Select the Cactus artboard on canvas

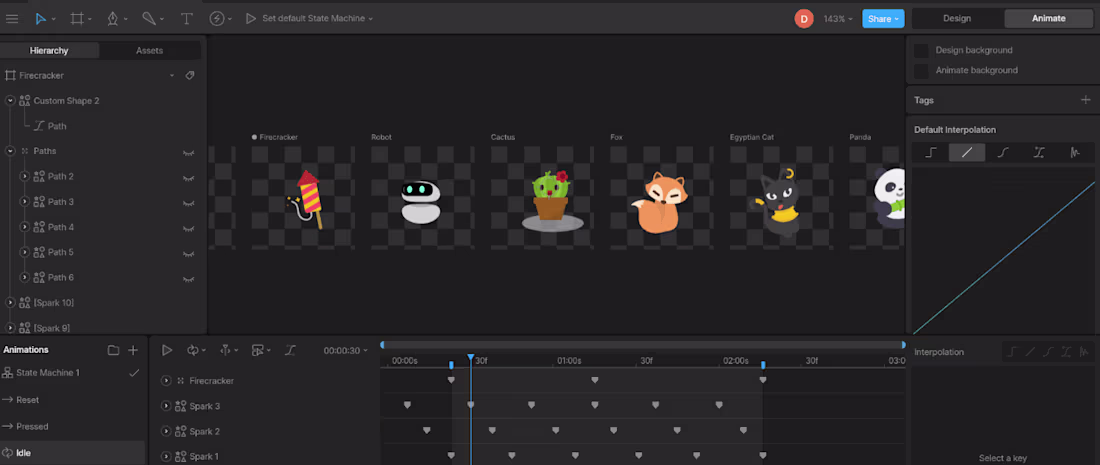click(x=542, y=197)
